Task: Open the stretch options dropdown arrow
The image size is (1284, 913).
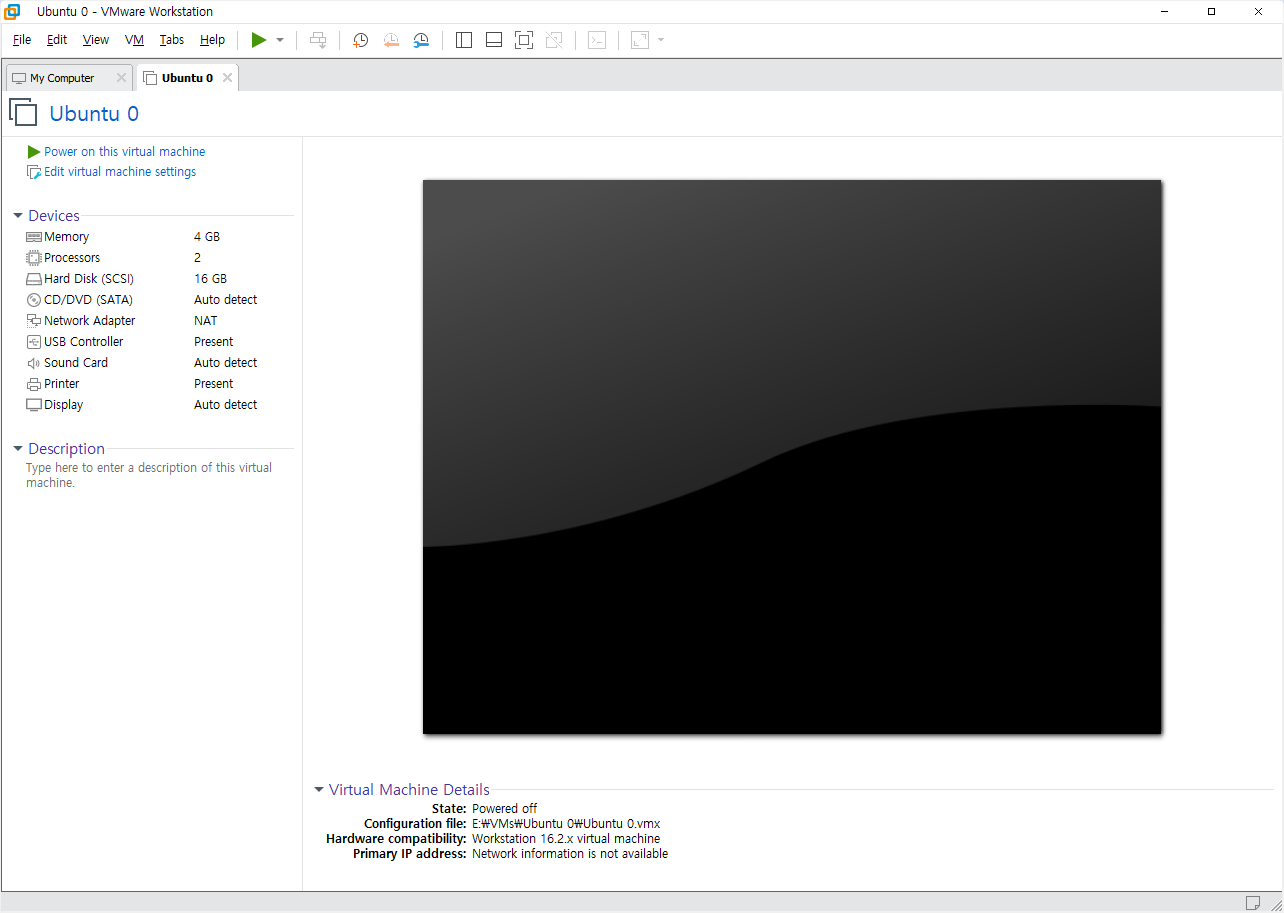Action: [661, 40]
